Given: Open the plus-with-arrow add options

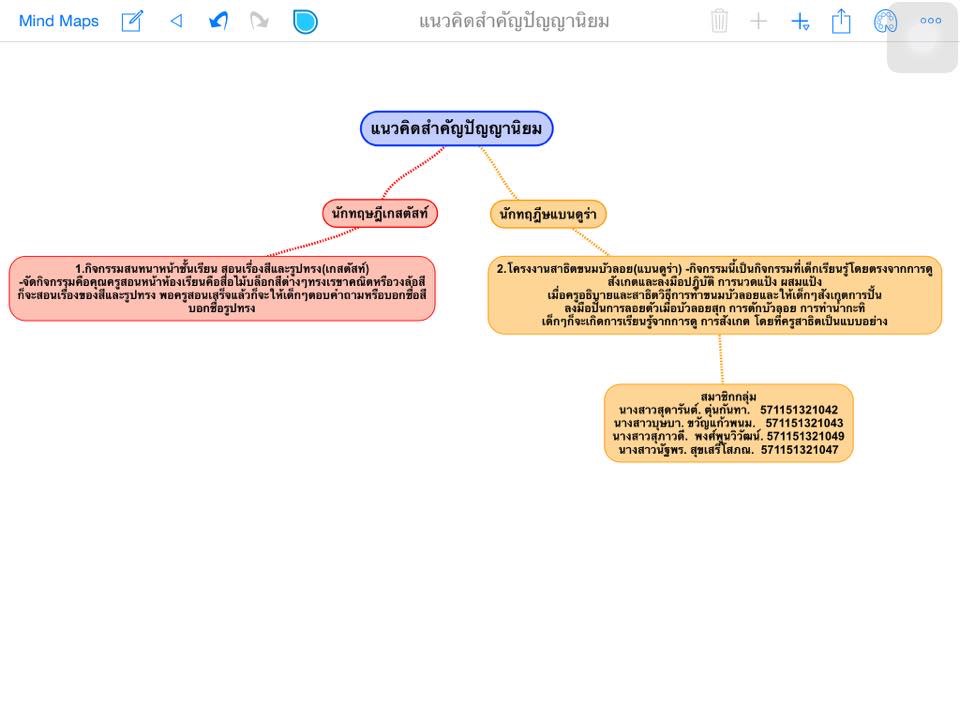Looking at the screenshot, I should click(x=800, y=21).
